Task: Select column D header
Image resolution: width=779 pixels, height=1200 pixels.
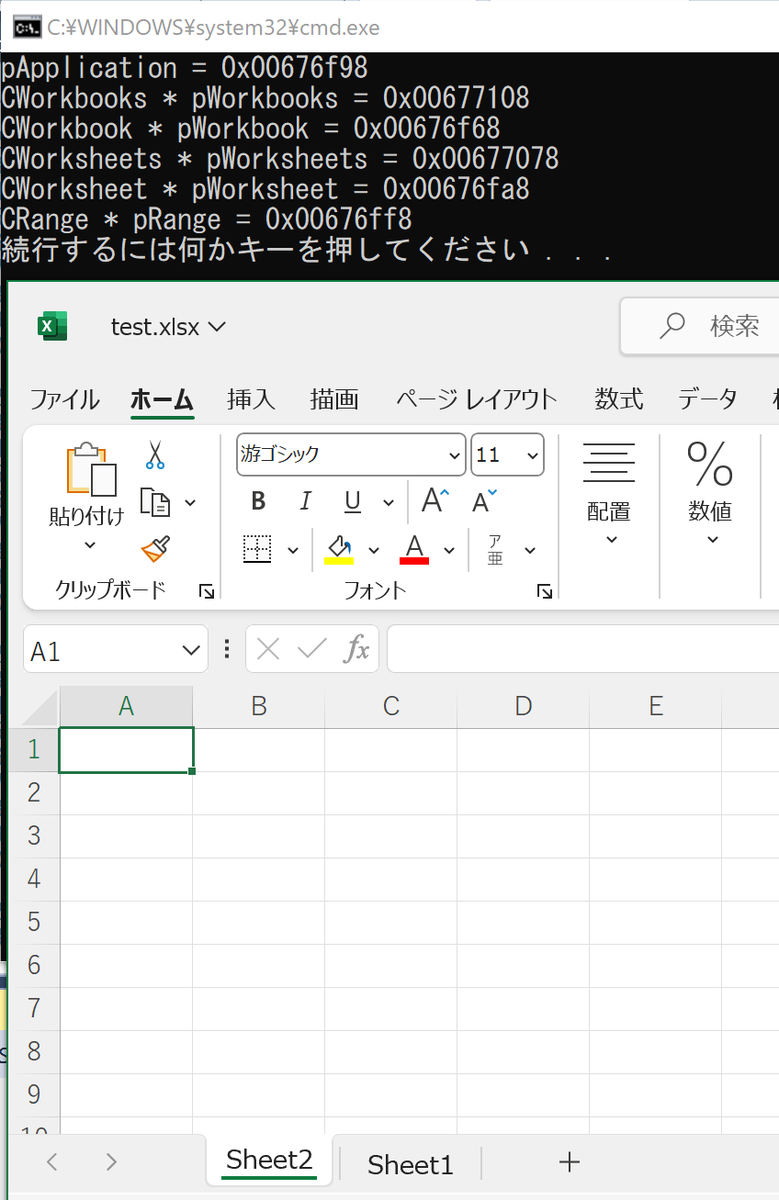Action: pos(523,706)
